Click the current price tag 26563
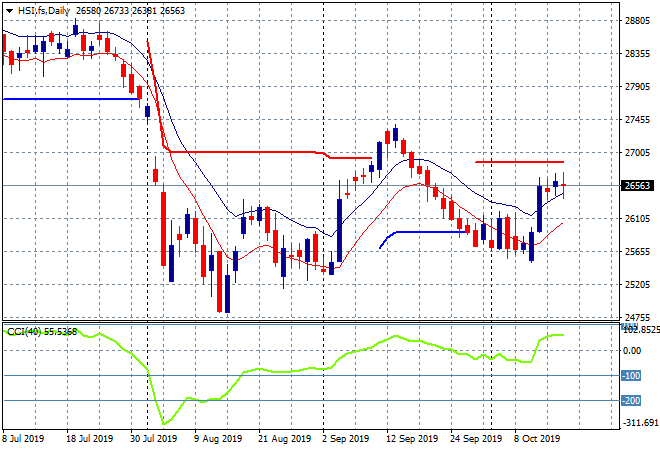 click(637, 186)
